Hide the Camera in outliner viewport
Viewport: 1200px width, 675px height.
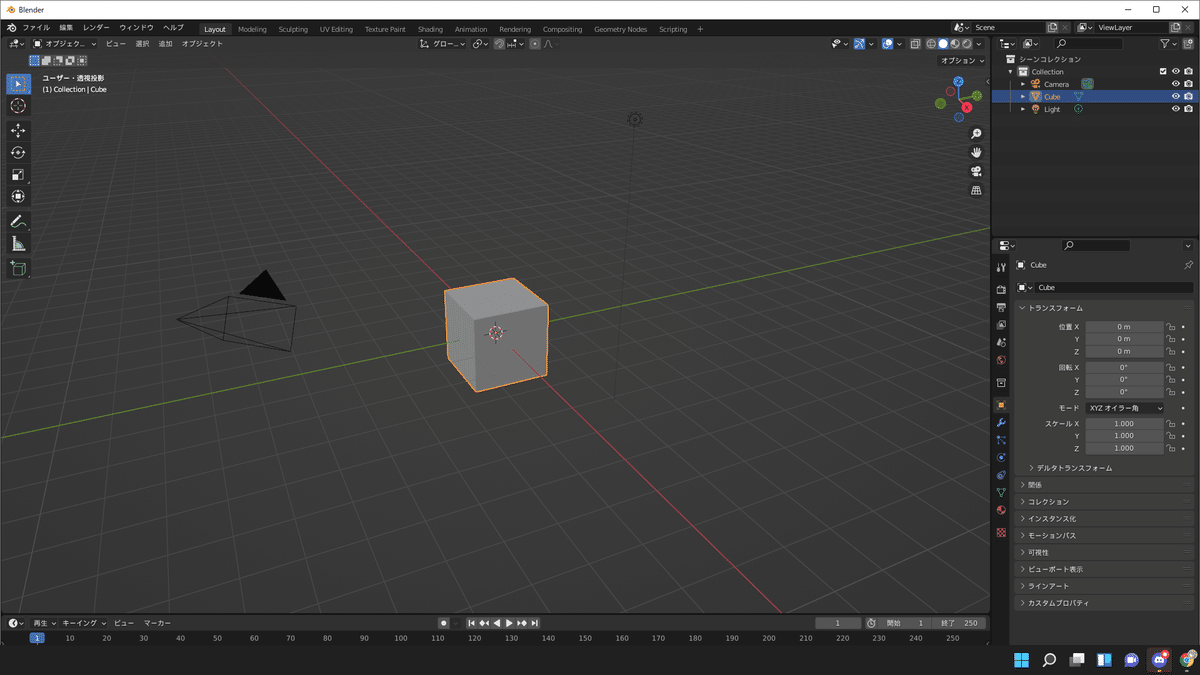click(1176, 84)
